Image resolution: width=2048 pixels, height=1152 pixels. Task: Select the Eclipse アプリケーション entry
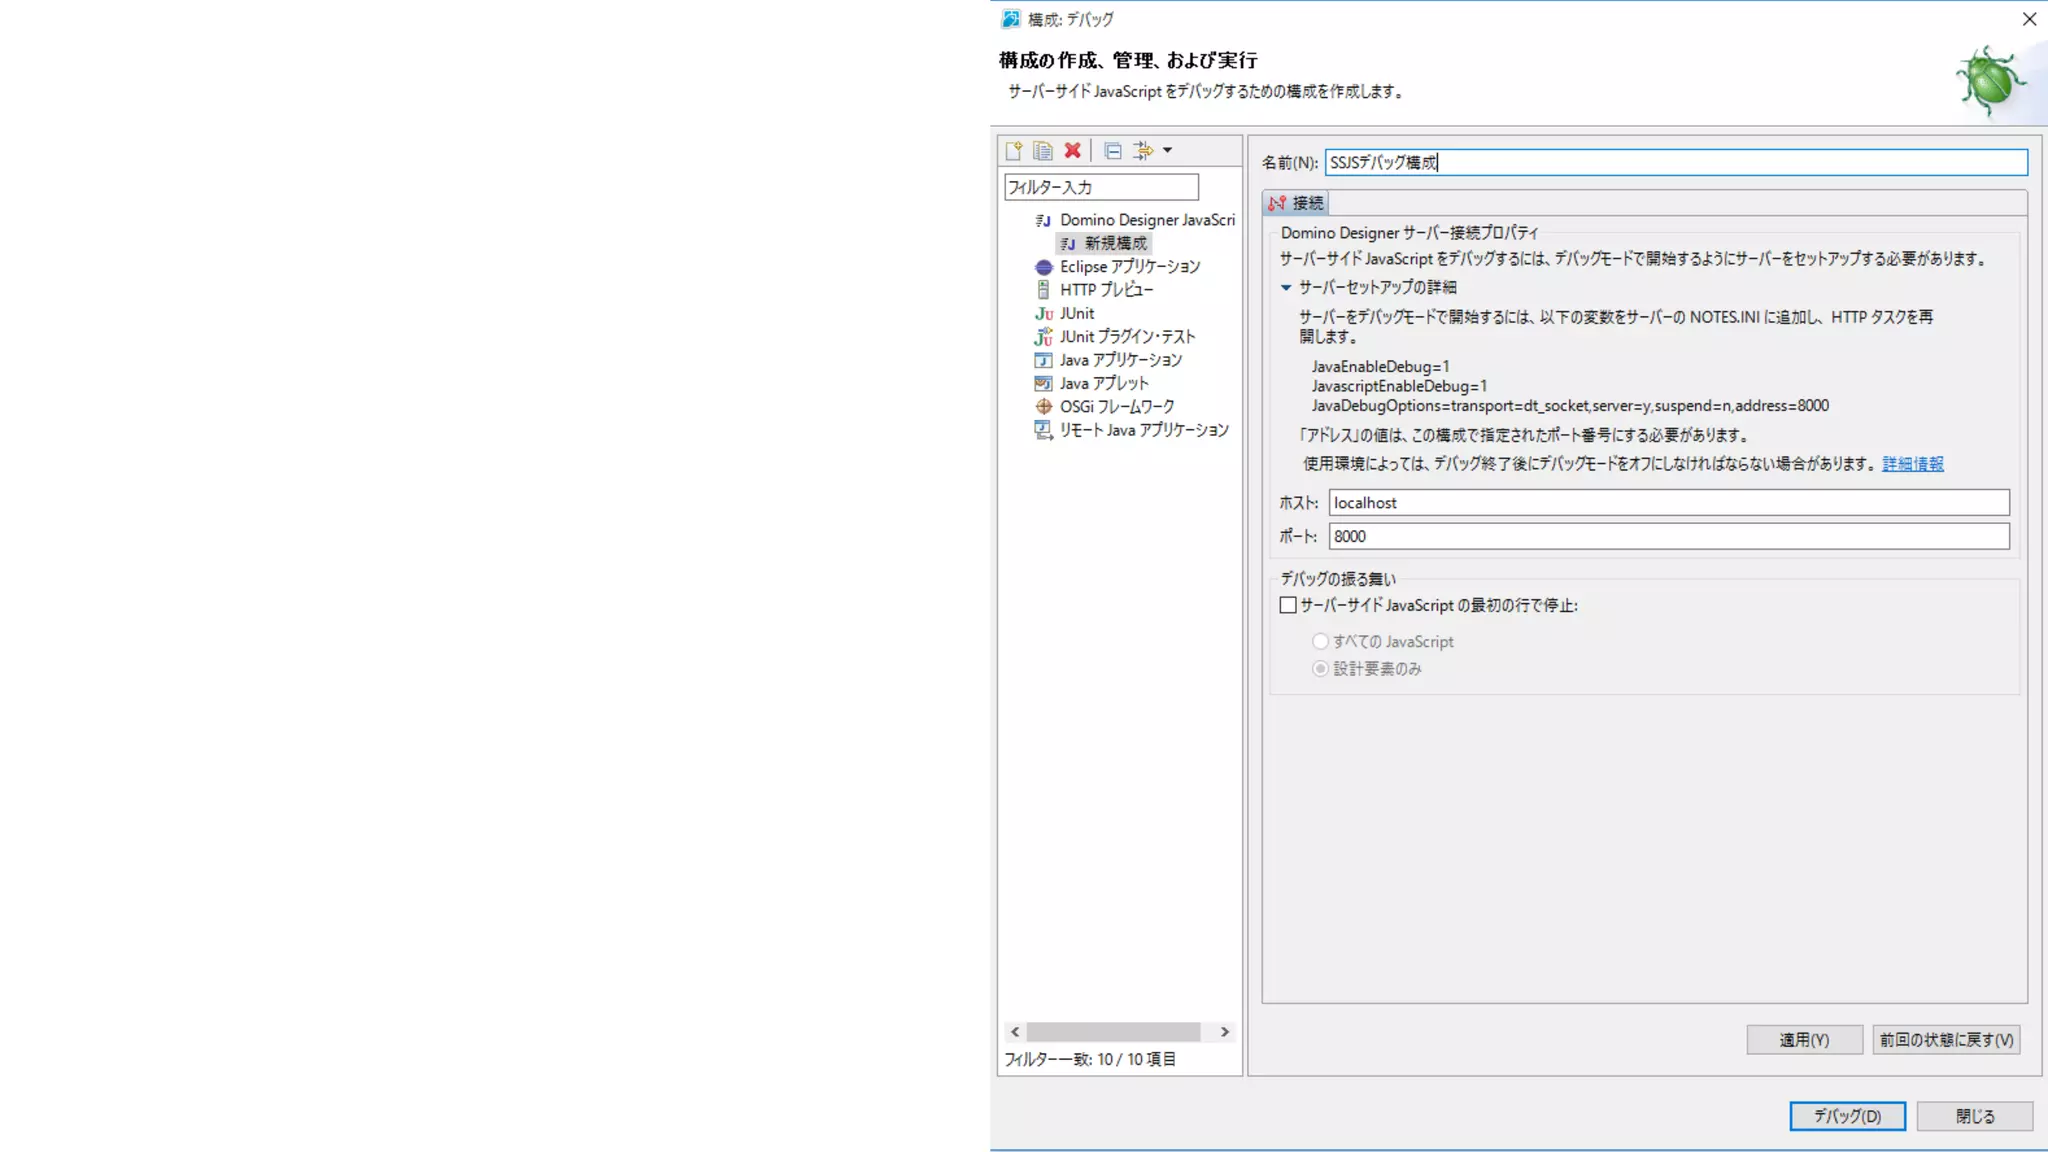click(x=1129, y=267)
